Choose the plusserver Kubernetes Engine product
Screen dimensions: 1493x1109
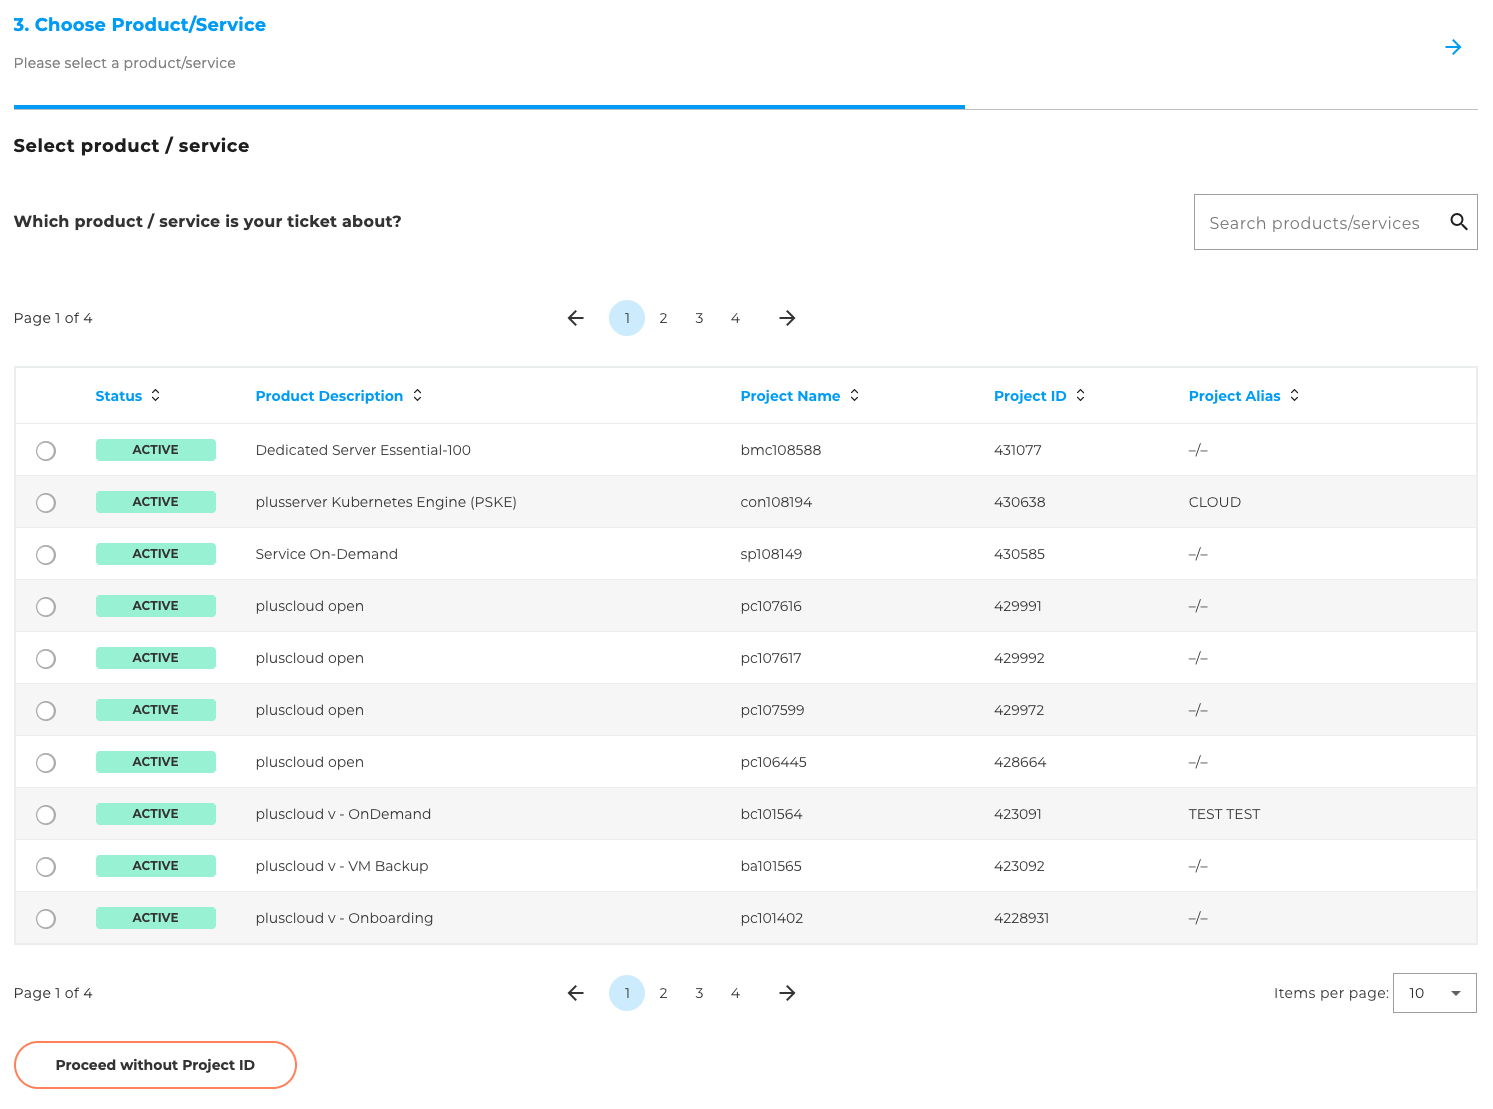[45, 503]
